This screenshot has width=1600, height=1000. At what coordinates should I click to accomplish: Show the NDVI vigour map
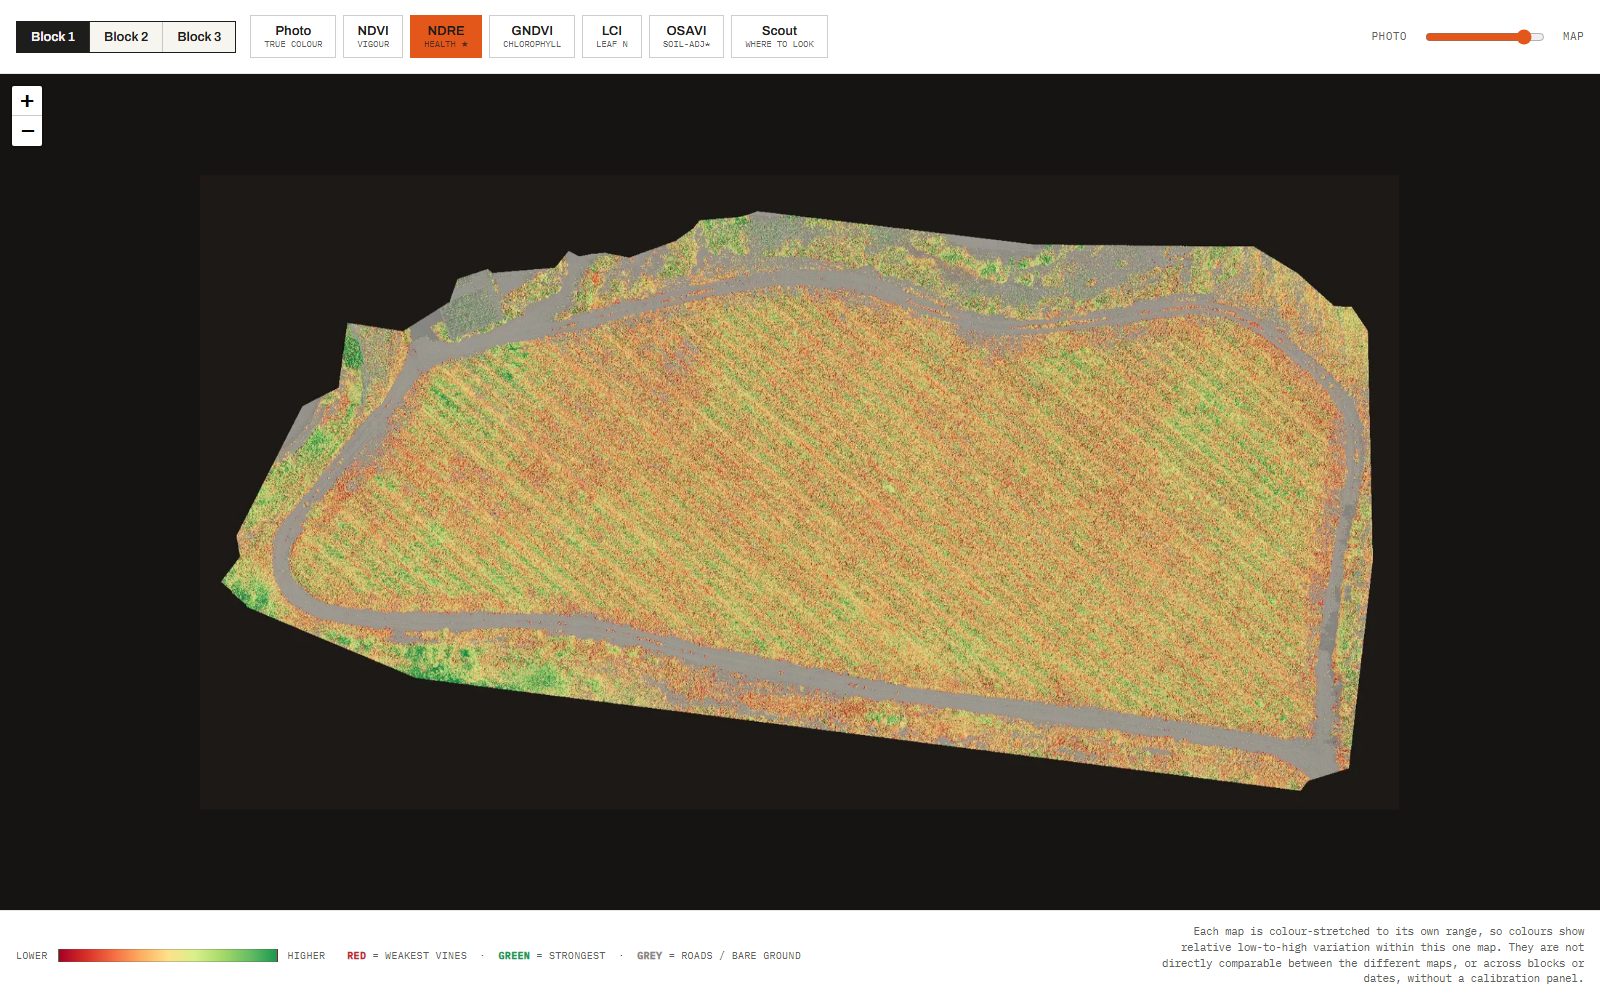point(373,37)
